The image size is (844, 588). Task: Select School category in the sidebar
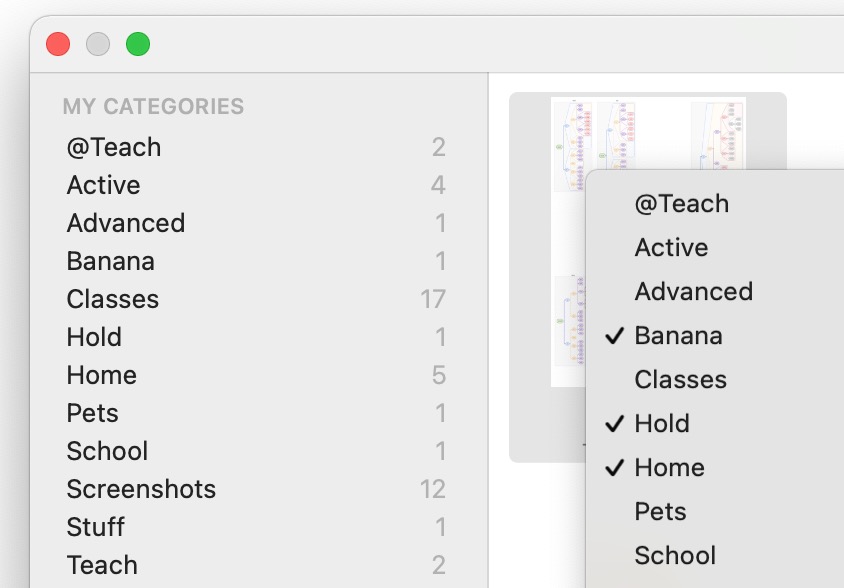108,451
